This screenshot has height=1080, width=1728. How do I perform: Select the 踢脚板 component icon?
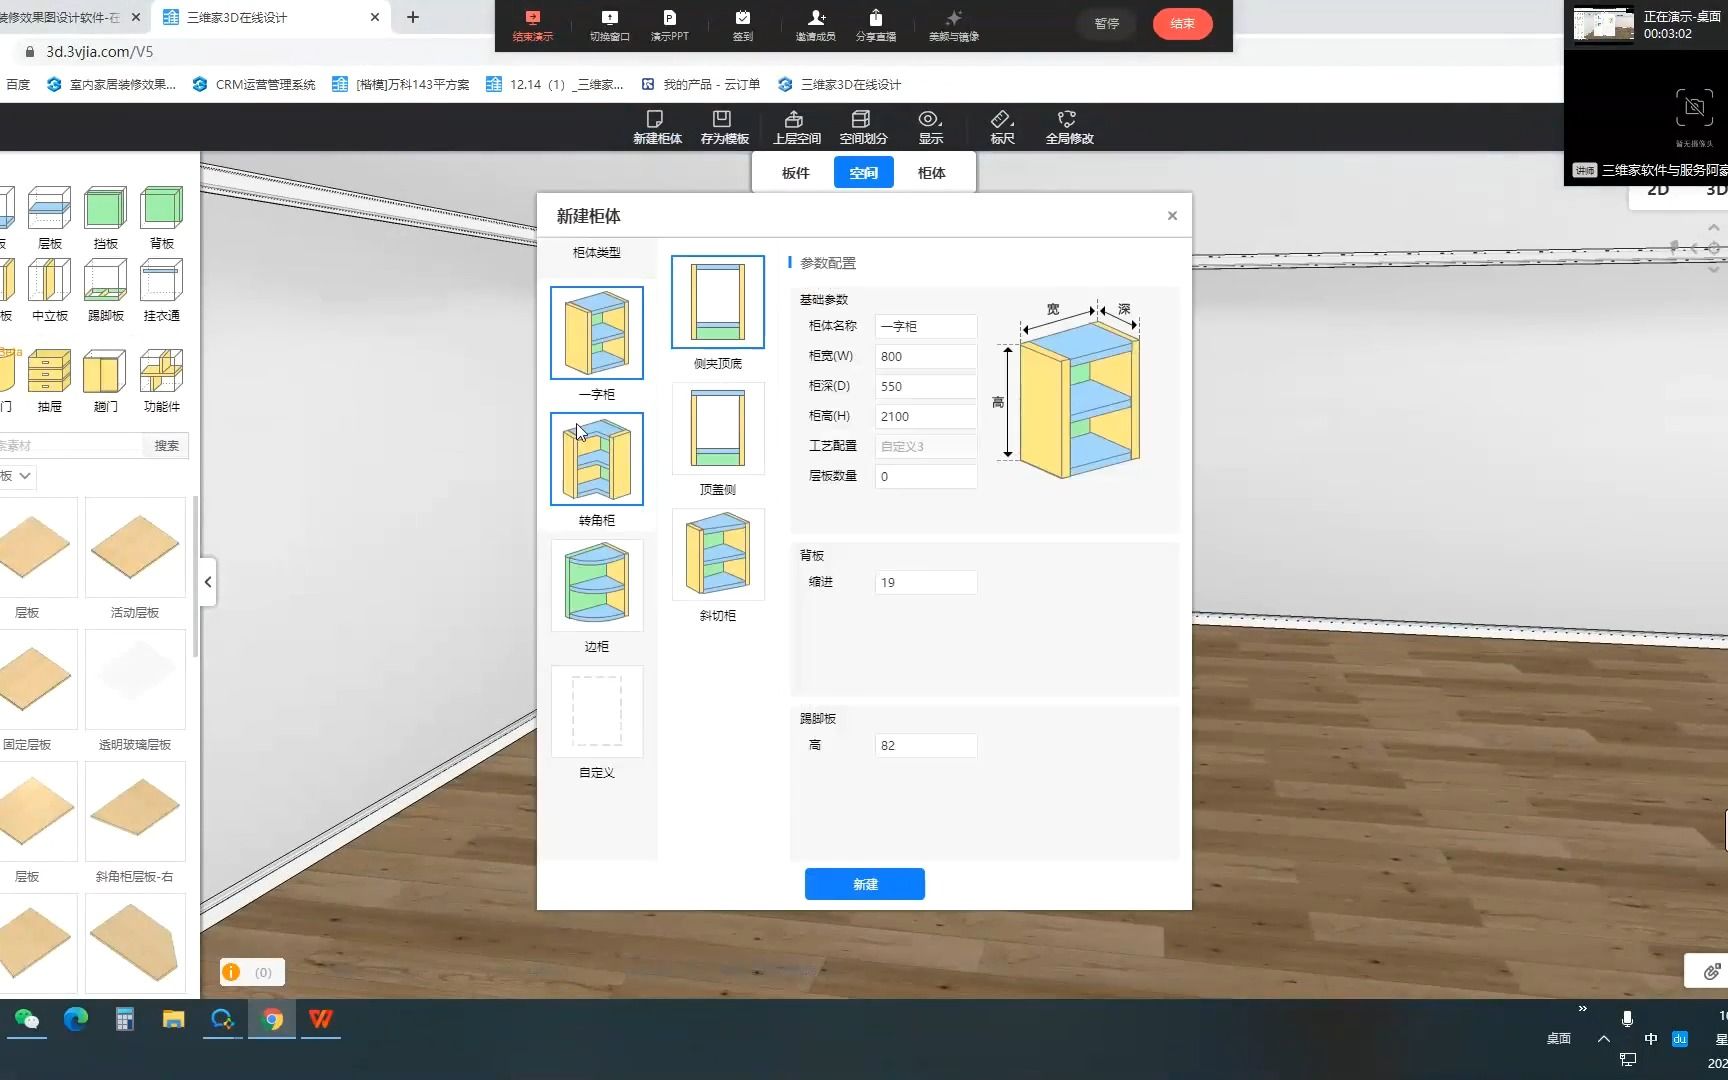coord(105,282)
